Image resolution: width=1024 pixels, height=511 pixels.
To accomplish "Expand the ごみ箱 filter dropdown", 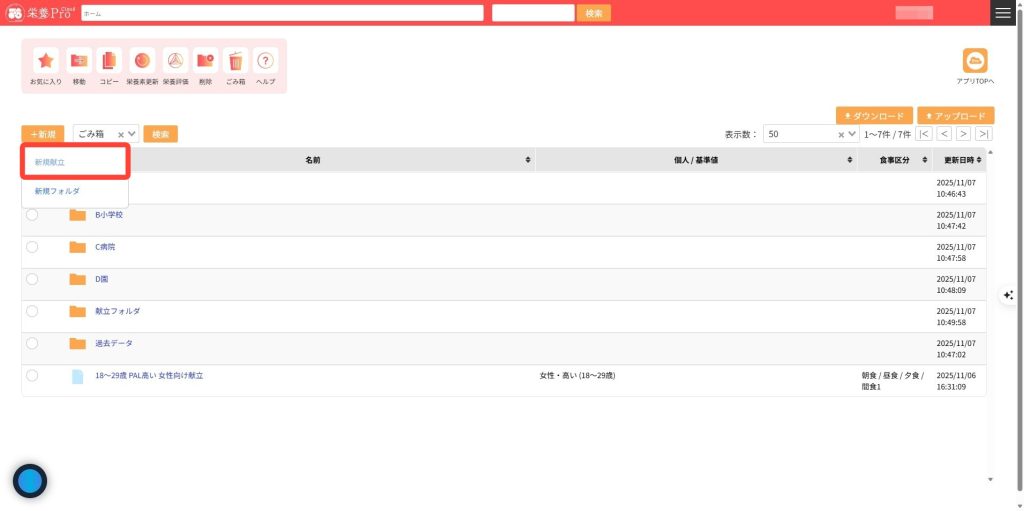I will pos(132,134).
